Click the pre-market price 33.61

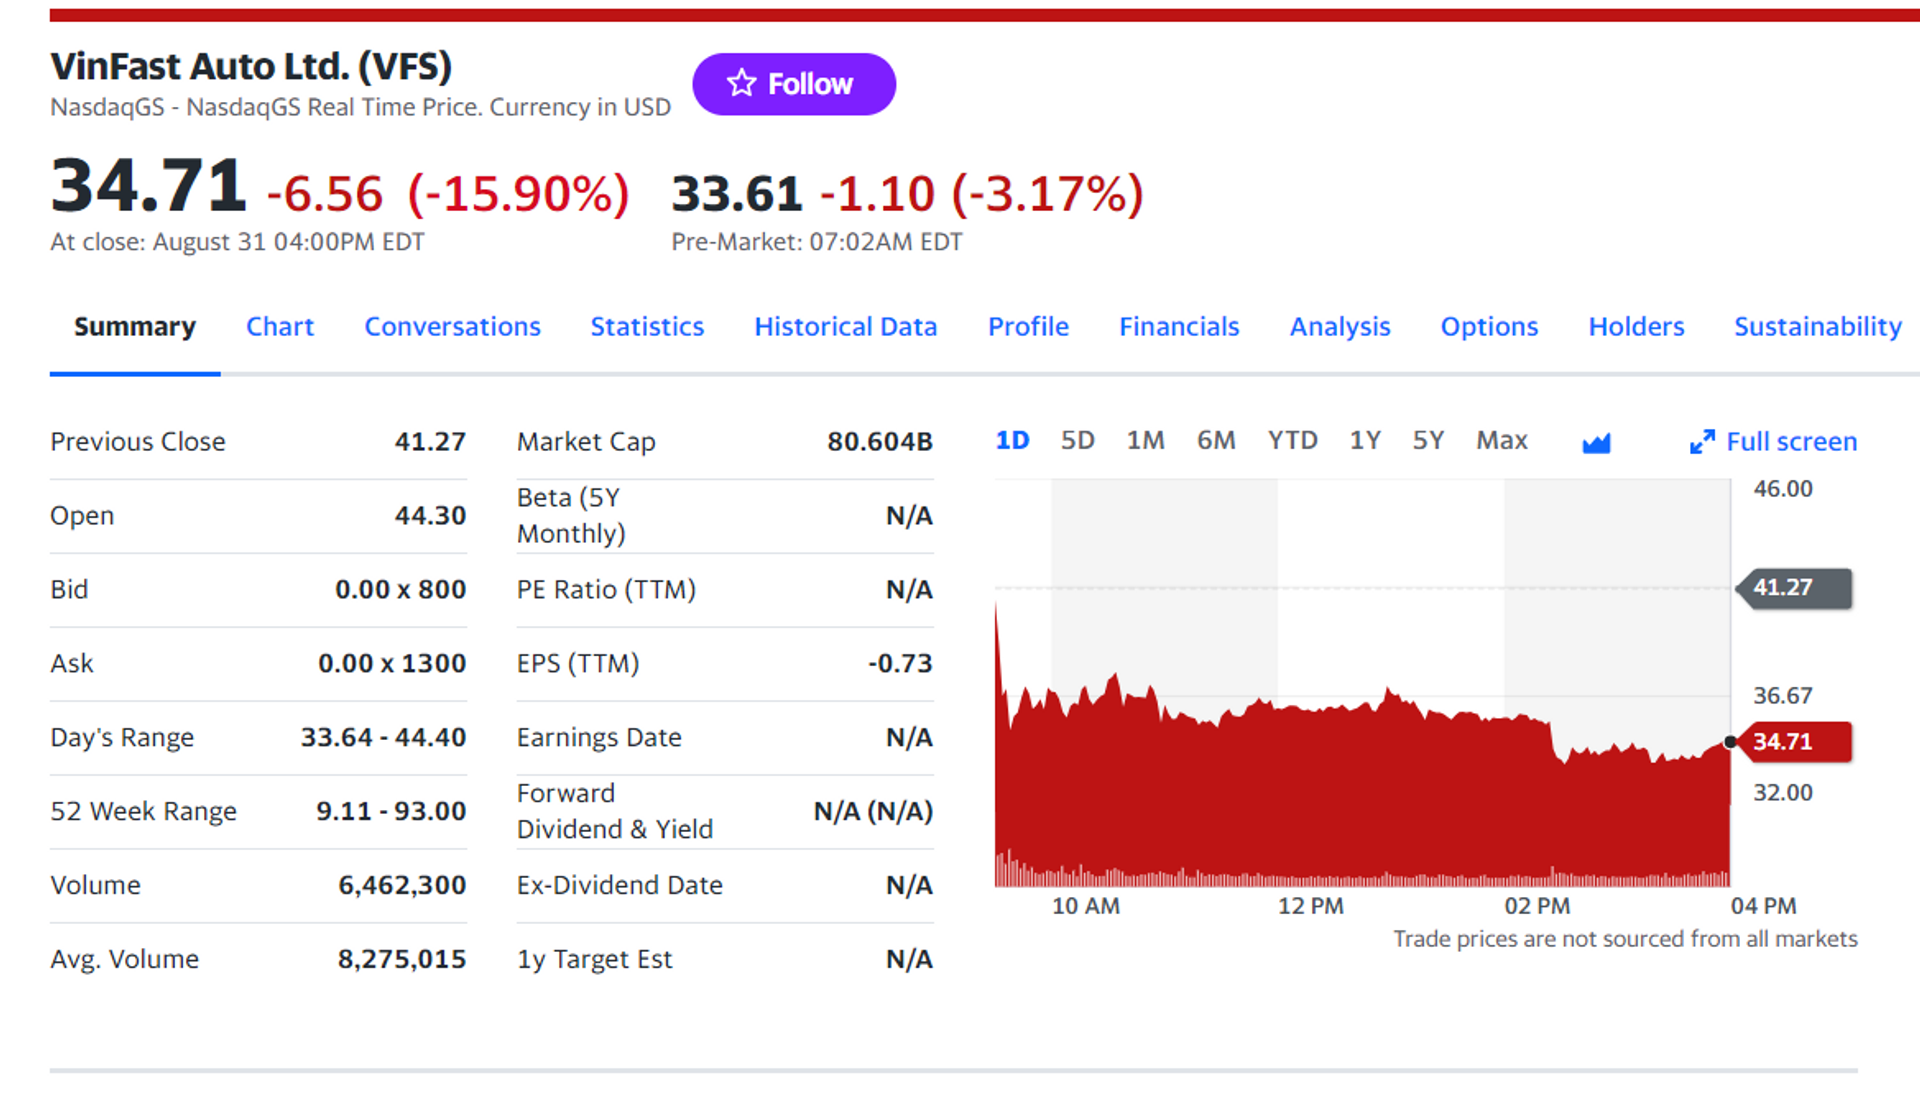point(737,193)
